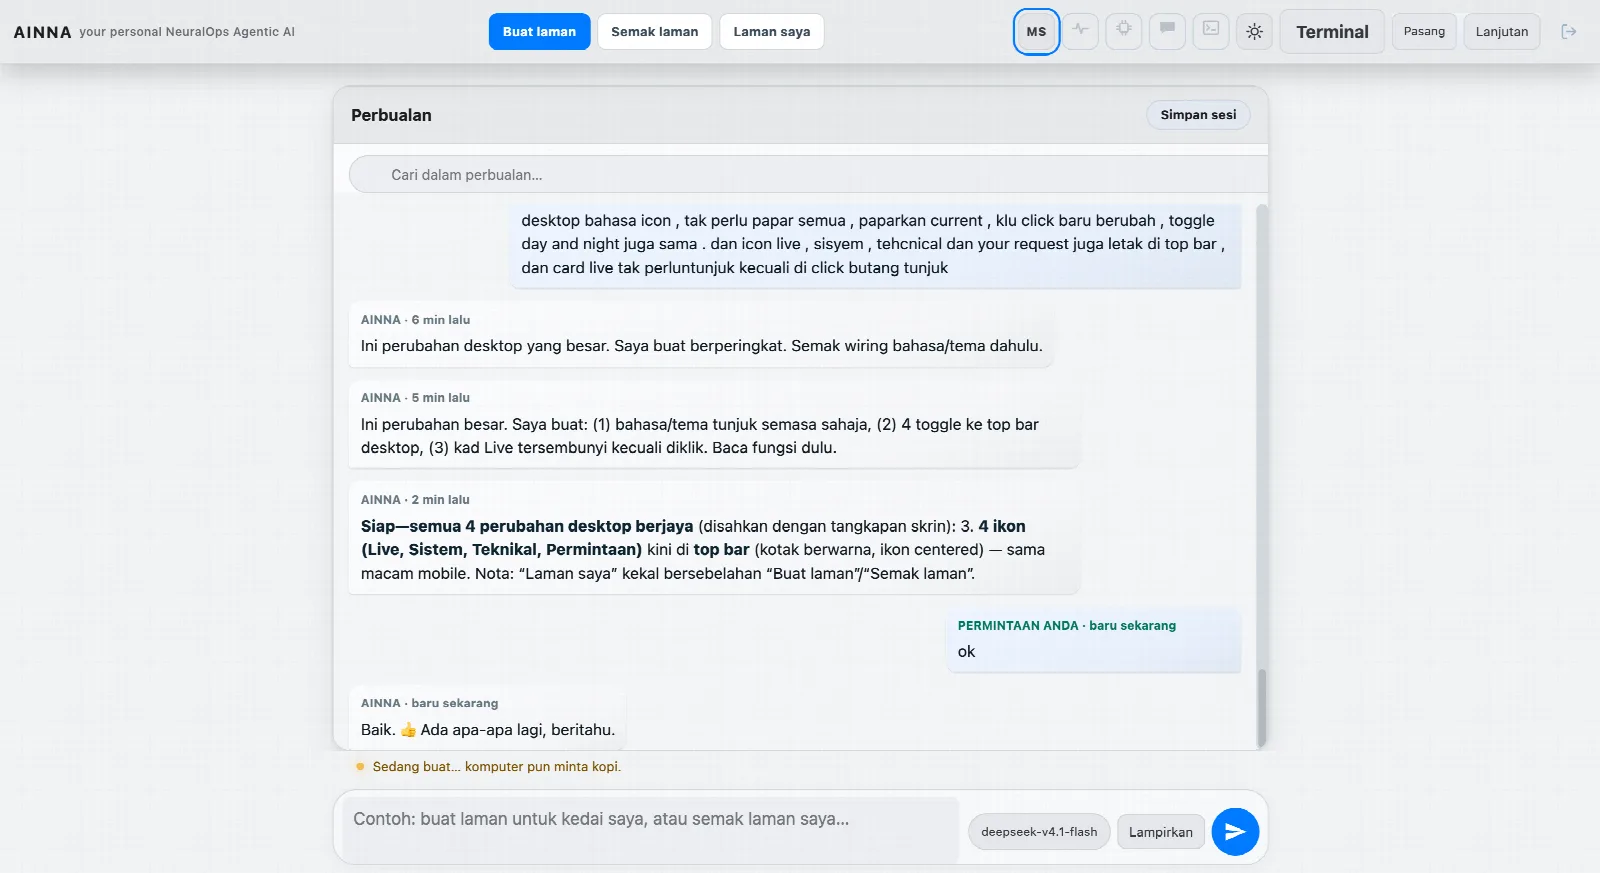Click the logout arrow icon
Screen dimensions: 1600x873
pyautogui.click(x=1569, y=31)
